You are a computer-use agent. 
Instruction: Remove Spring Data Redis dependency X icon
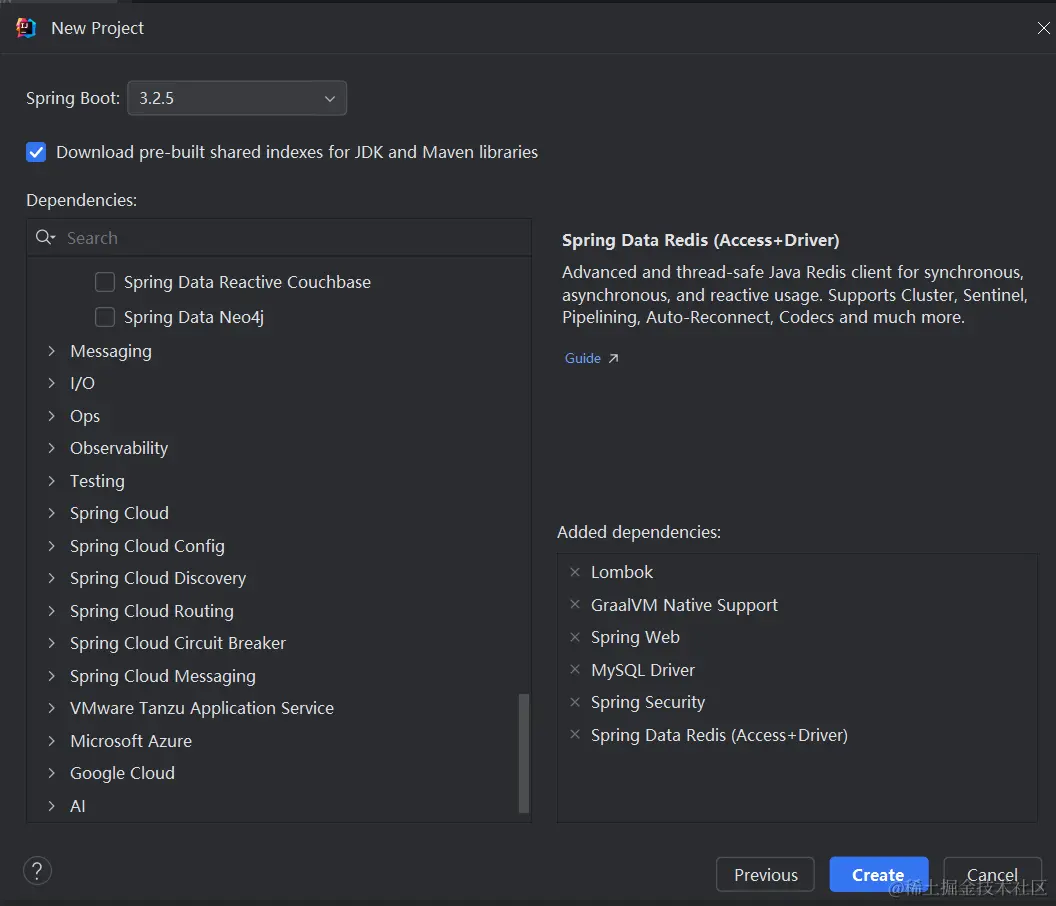pyautogui.click(x=574, y=734)
